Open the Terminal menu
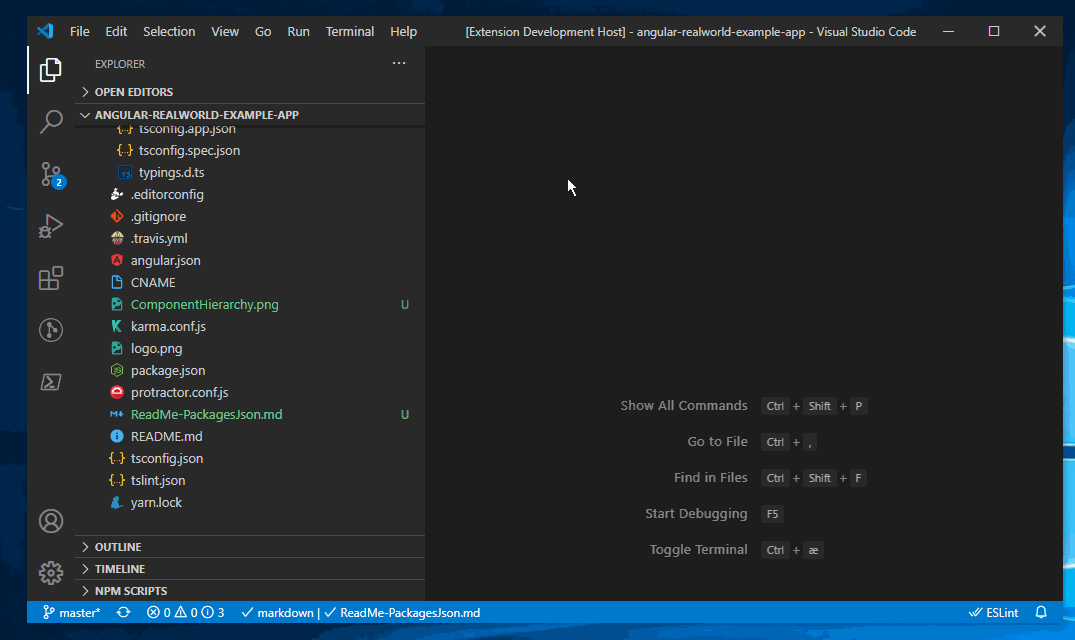1075x640 pixels. [350, 32]
